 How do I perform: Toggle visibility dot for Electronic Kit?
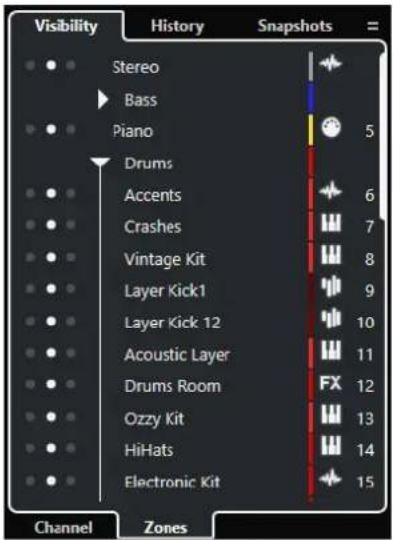[51, 481]
